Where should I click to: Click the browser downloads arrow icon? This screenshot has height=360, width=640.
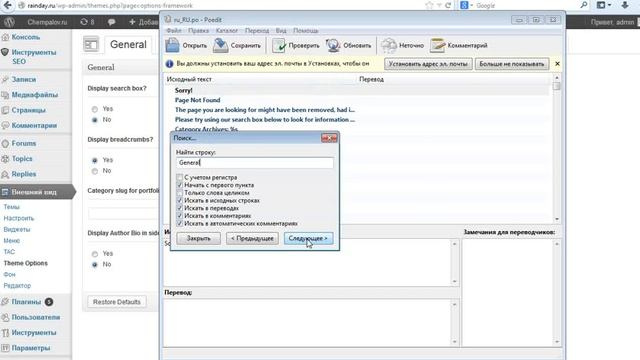[x=625, y=5]
